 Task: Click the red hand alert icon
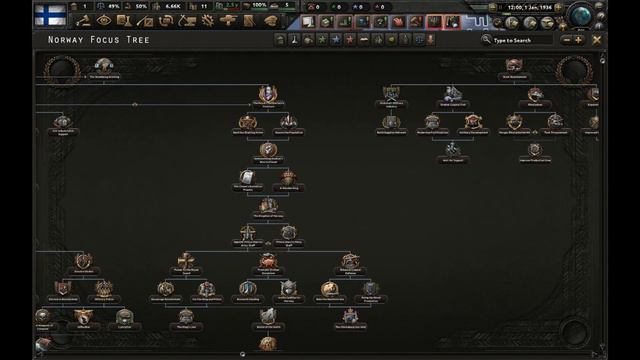(398, 22)
